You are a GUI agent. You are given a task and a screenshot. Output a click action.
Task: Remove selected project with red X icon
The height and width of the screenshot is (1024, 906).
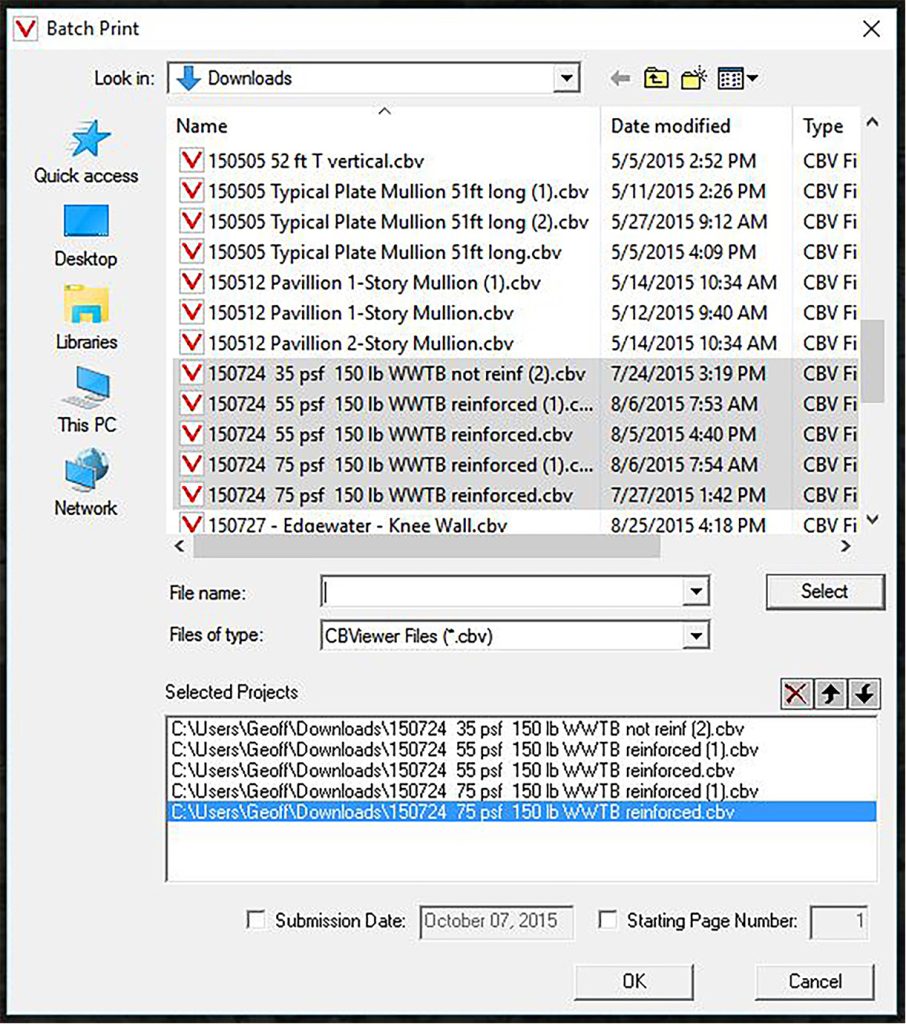(x=797, y=694)
